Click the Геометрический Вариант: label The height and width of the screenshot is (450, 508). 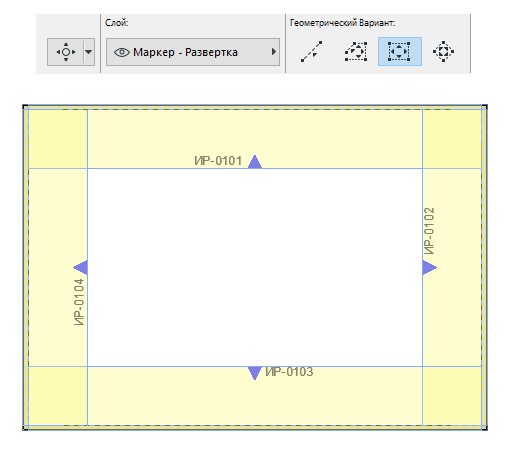pyautogui.click(x=342, y=23)
